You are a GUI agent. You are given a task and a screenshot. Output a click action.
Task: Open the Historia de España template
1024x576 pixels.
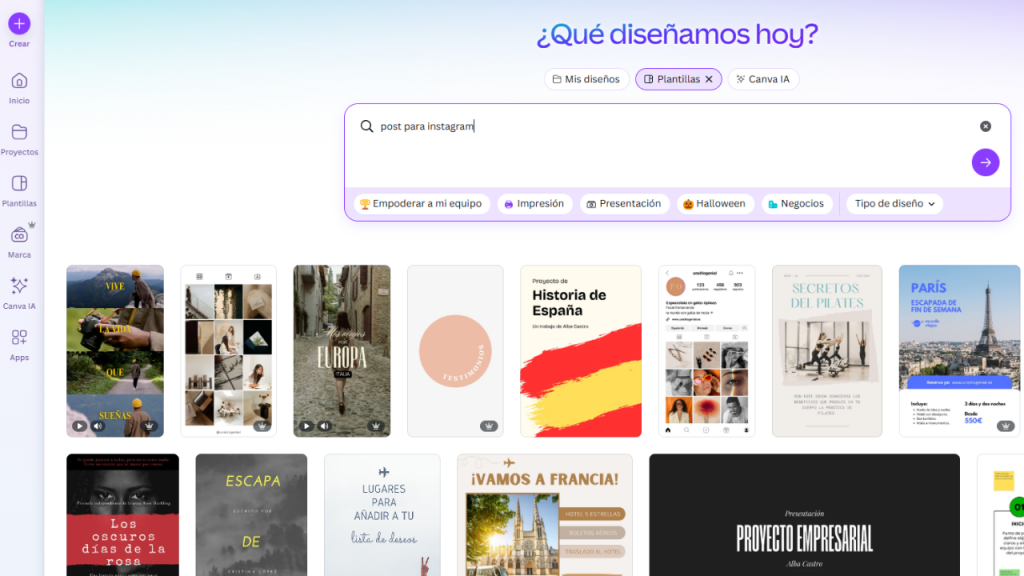pos(580,350)
